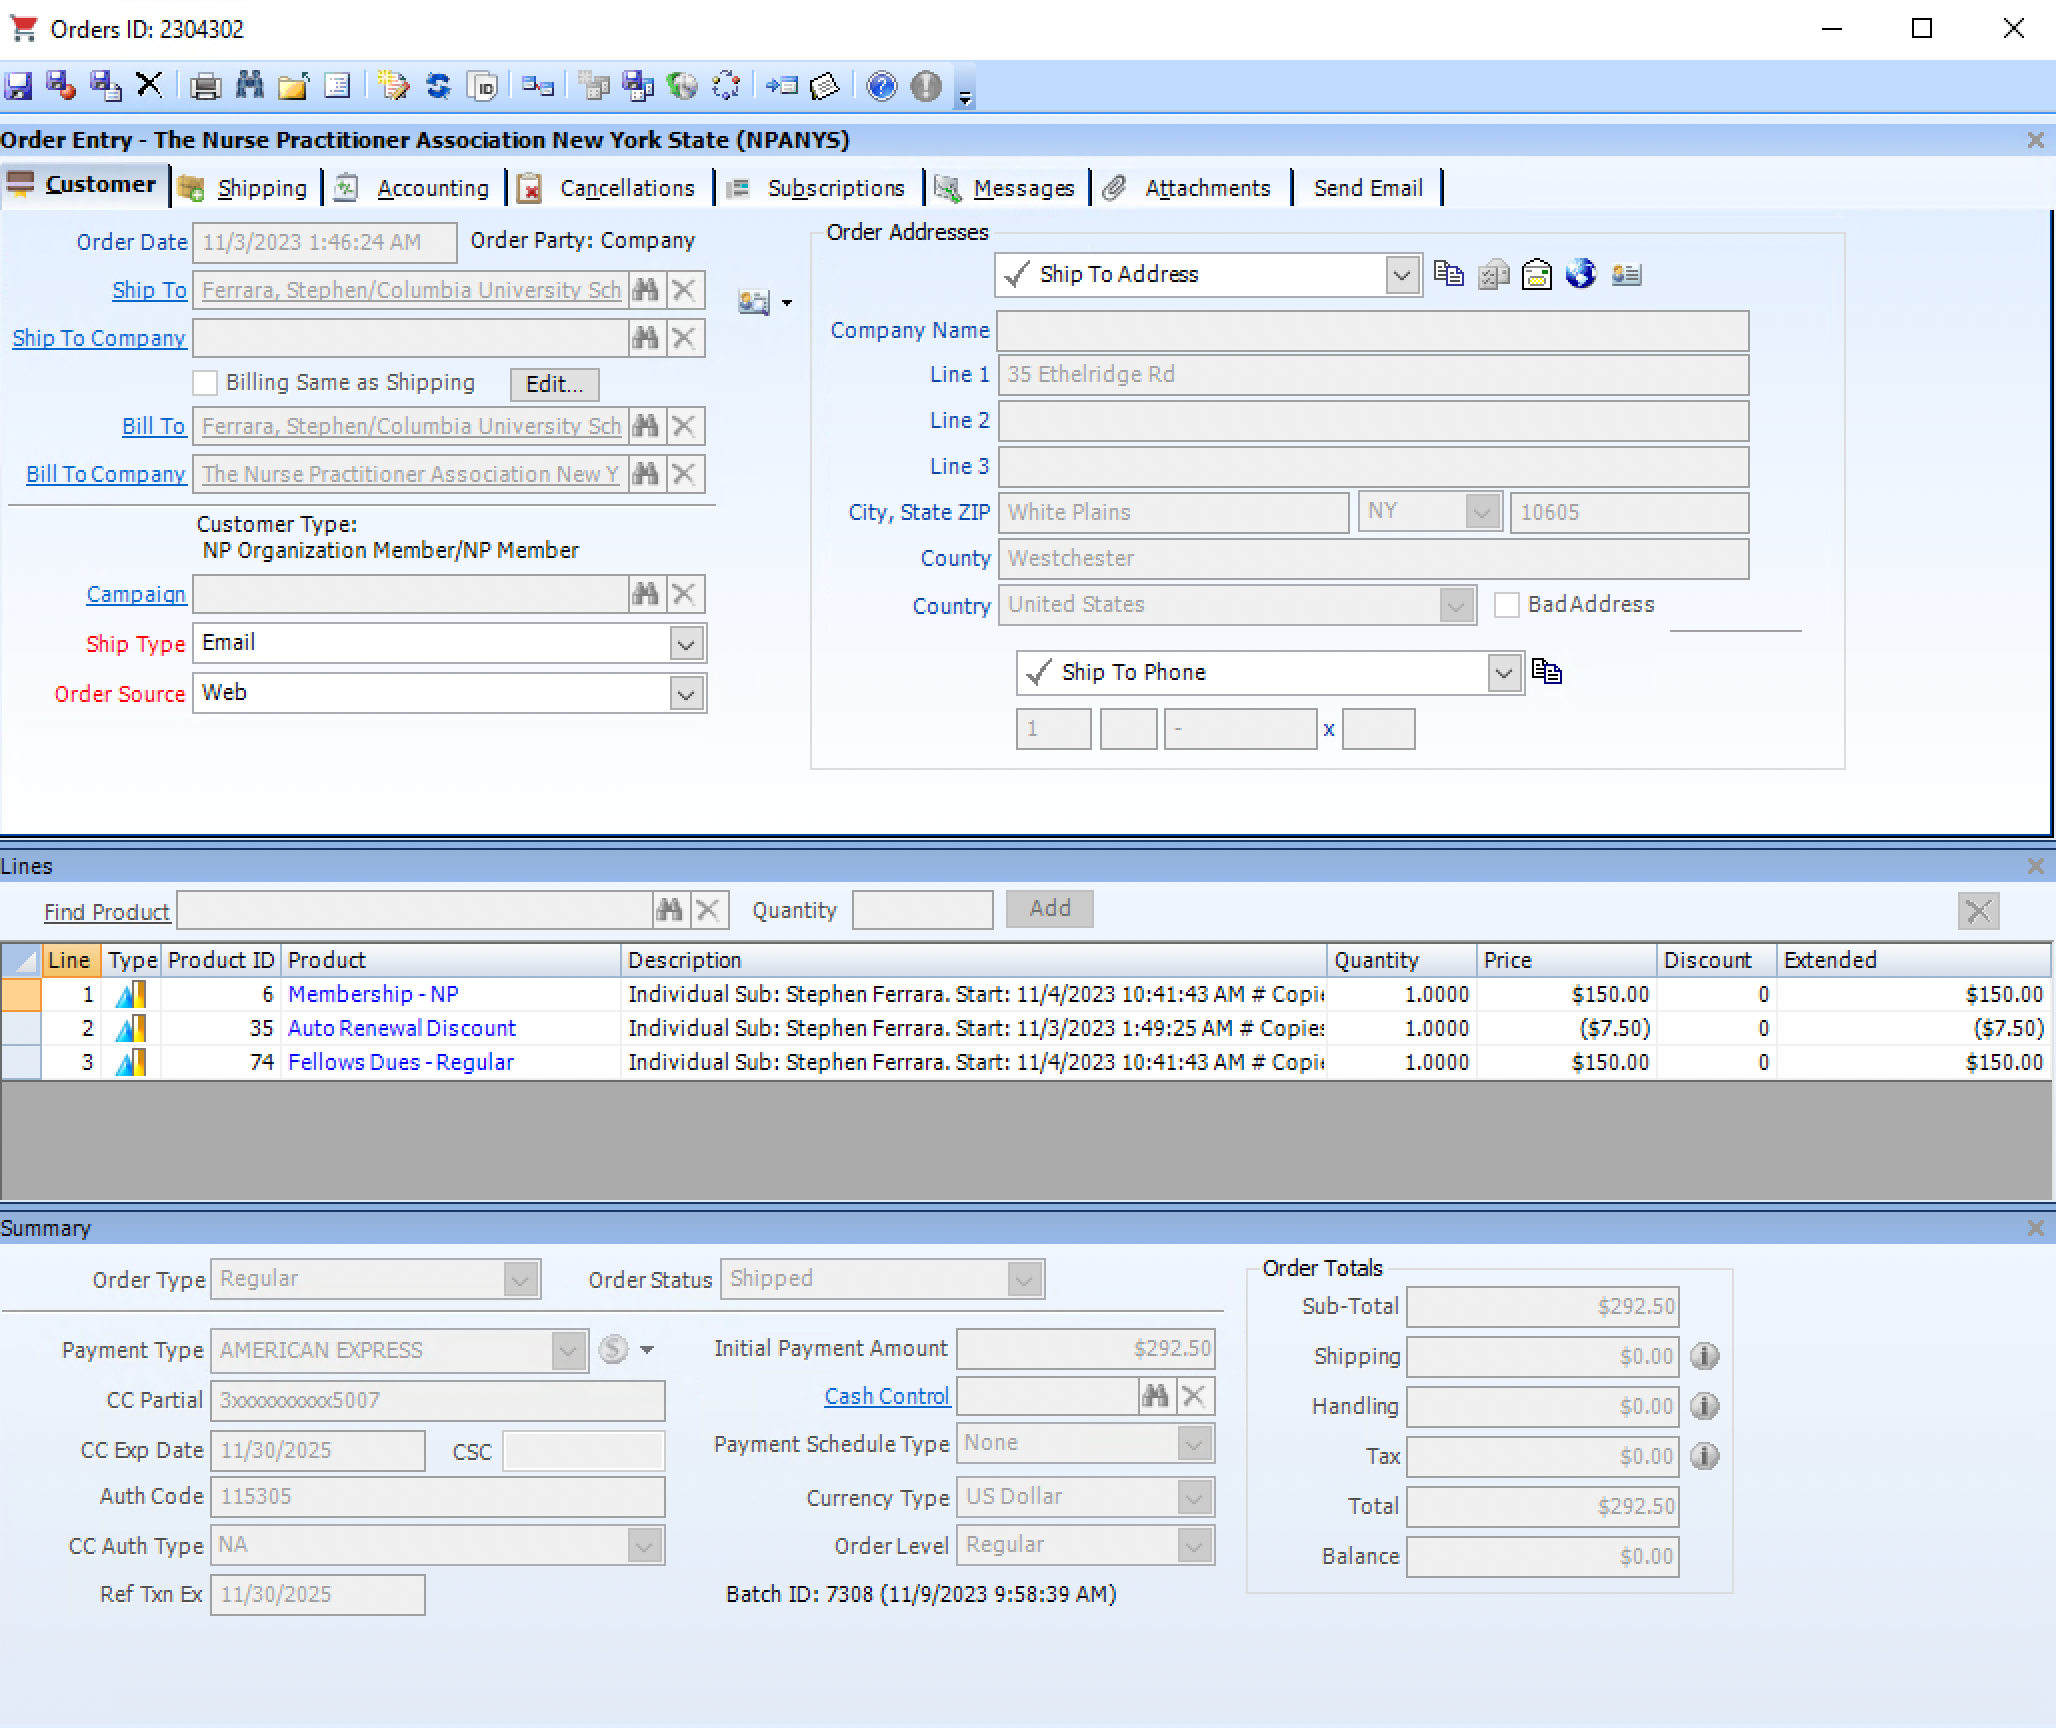The width and height of the screenshot is (2056, 1728).
Task: Enable the delete X toolbar icon
Action: pyautogui.click(x=149, y=86)
